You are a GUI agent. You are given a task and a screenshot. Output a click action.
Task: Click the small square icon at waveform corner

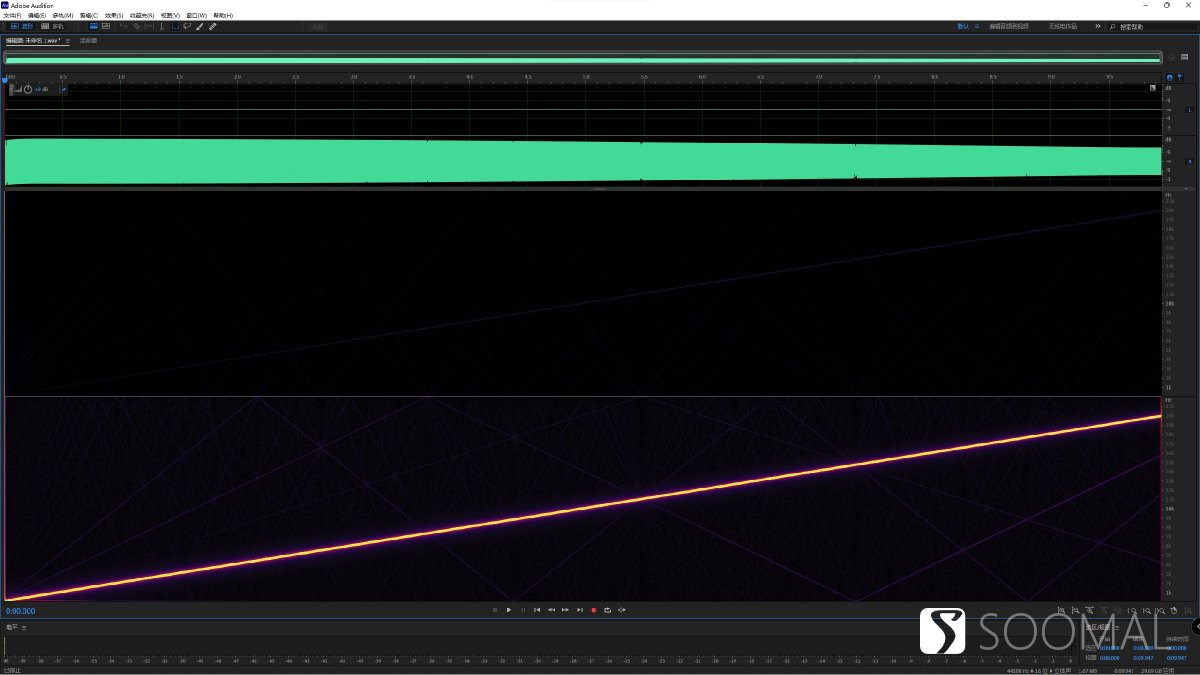[1152, 88]
